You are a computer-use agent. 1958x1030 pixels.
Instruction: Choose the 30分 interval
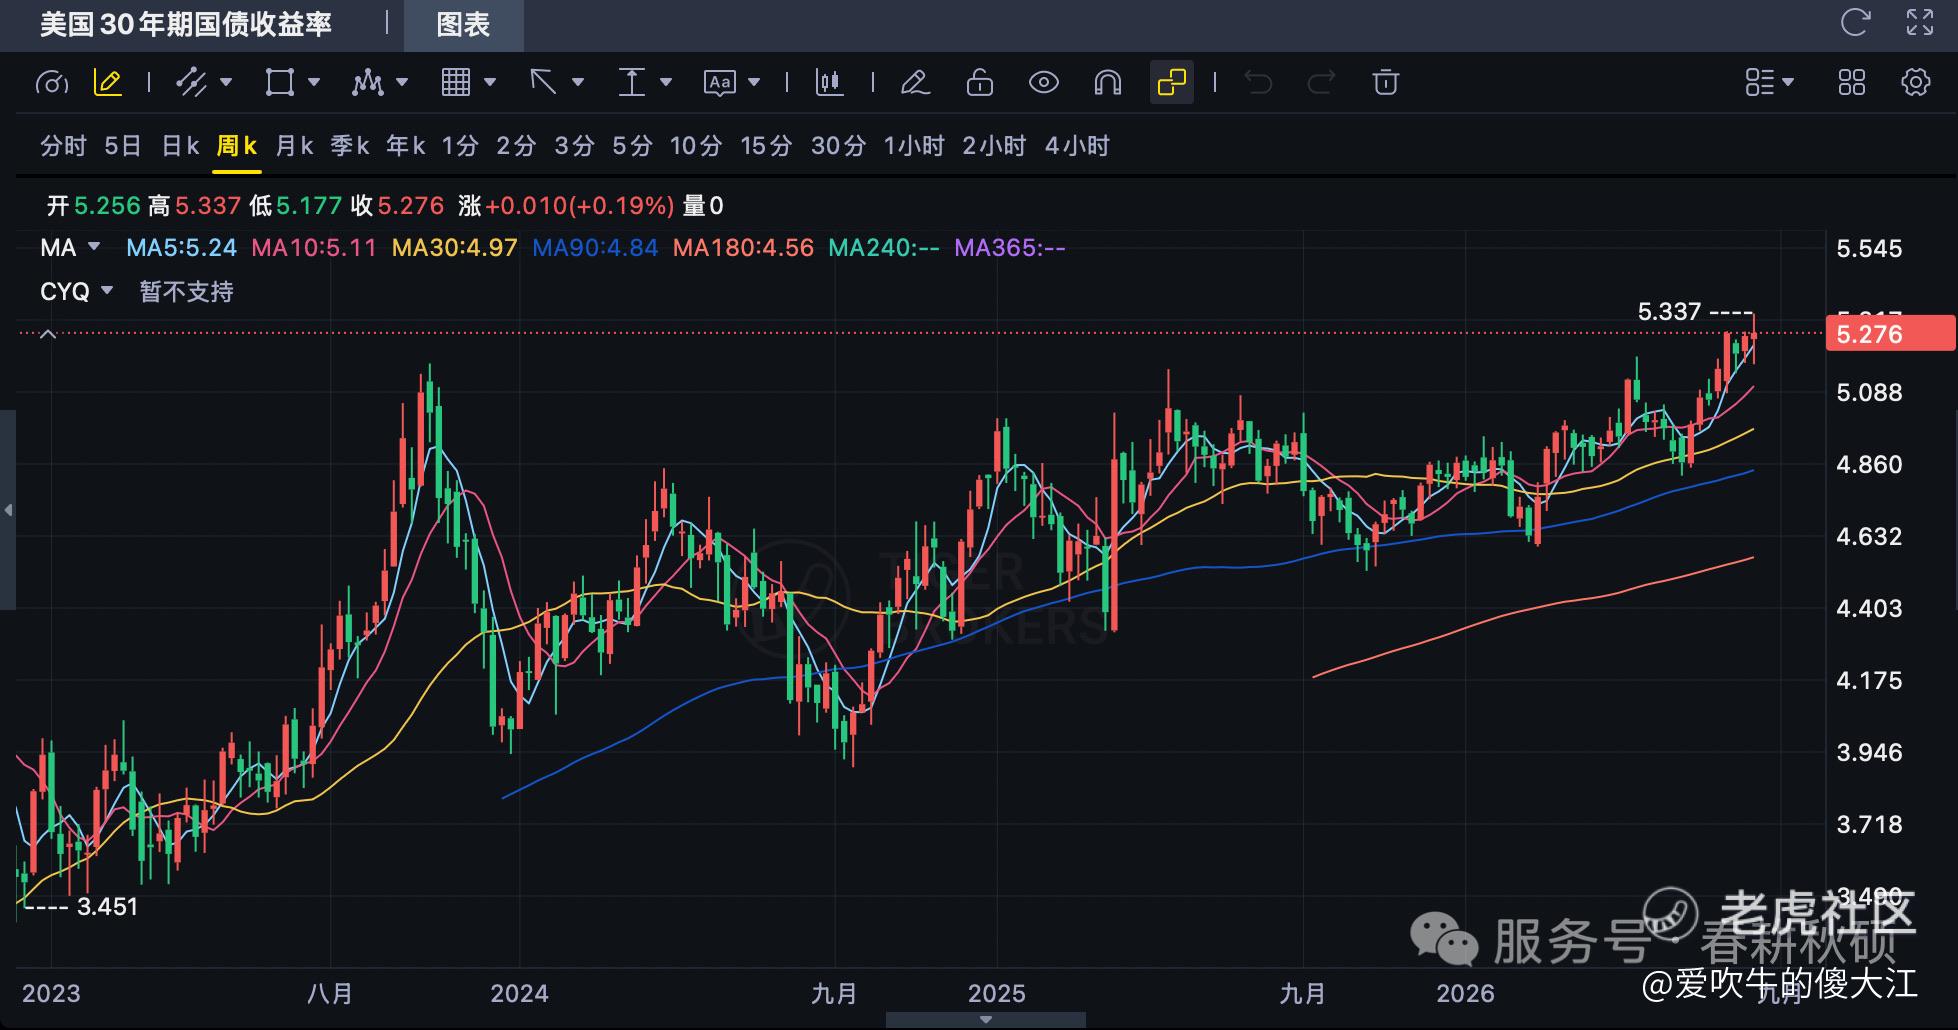pyautogui.click(x=838, y=146)
